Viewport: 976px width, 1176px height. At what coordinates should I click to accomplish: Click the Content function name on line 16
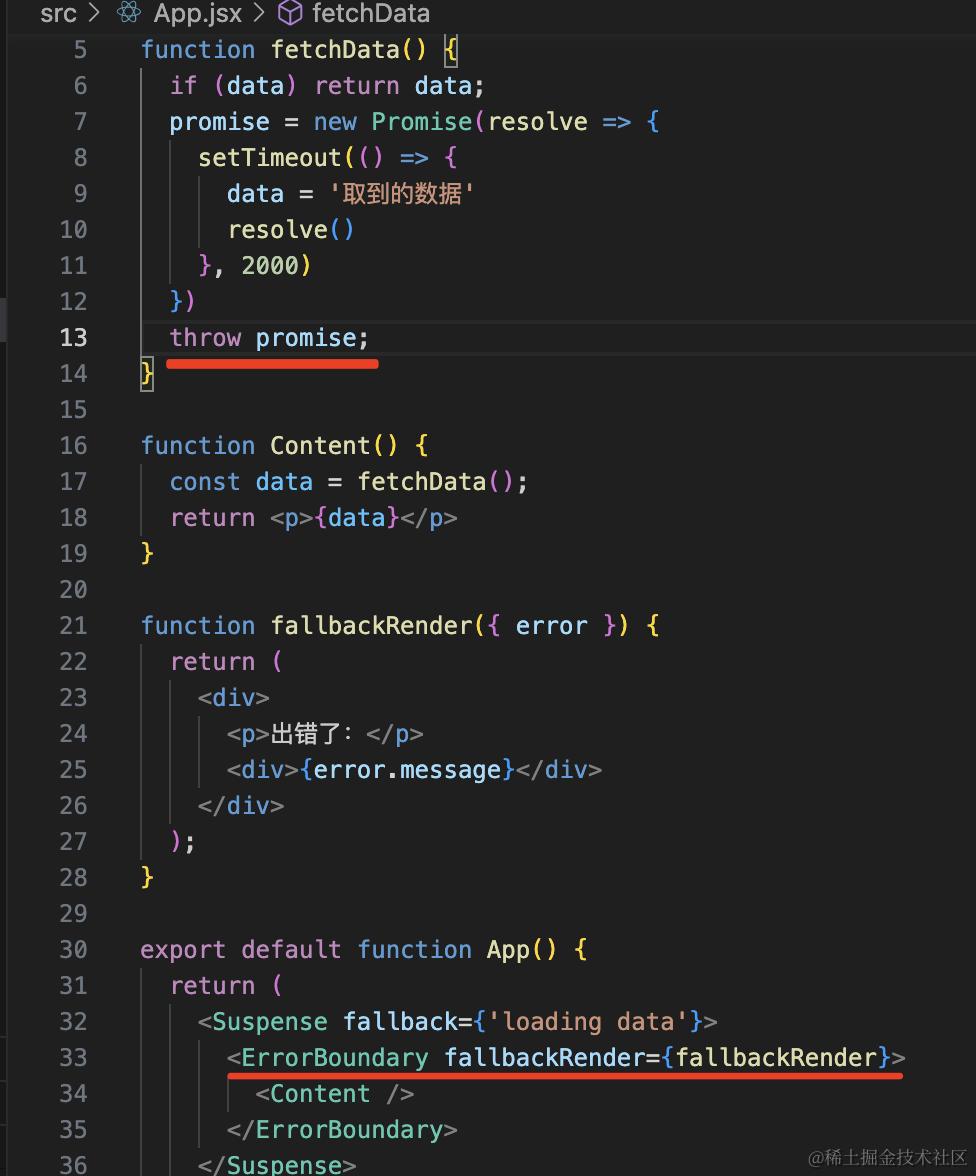point(320,446)
